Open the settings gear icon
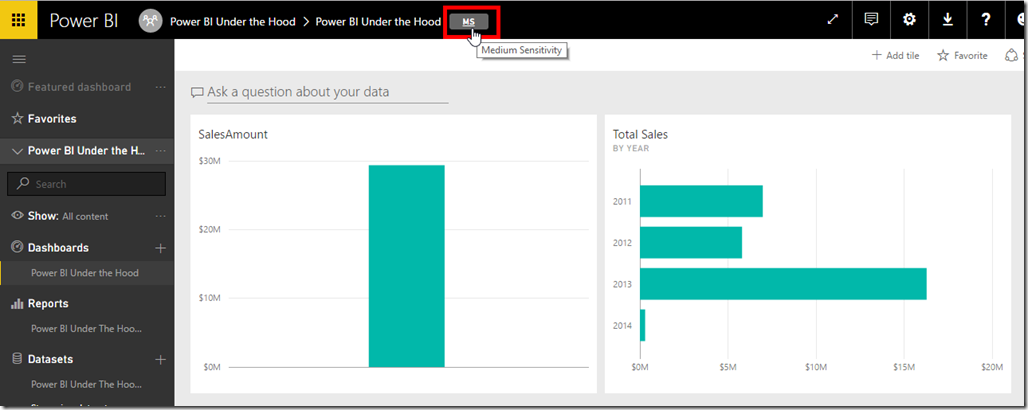The height and width of the screenshot is (410, 1028). coord(909,20)
